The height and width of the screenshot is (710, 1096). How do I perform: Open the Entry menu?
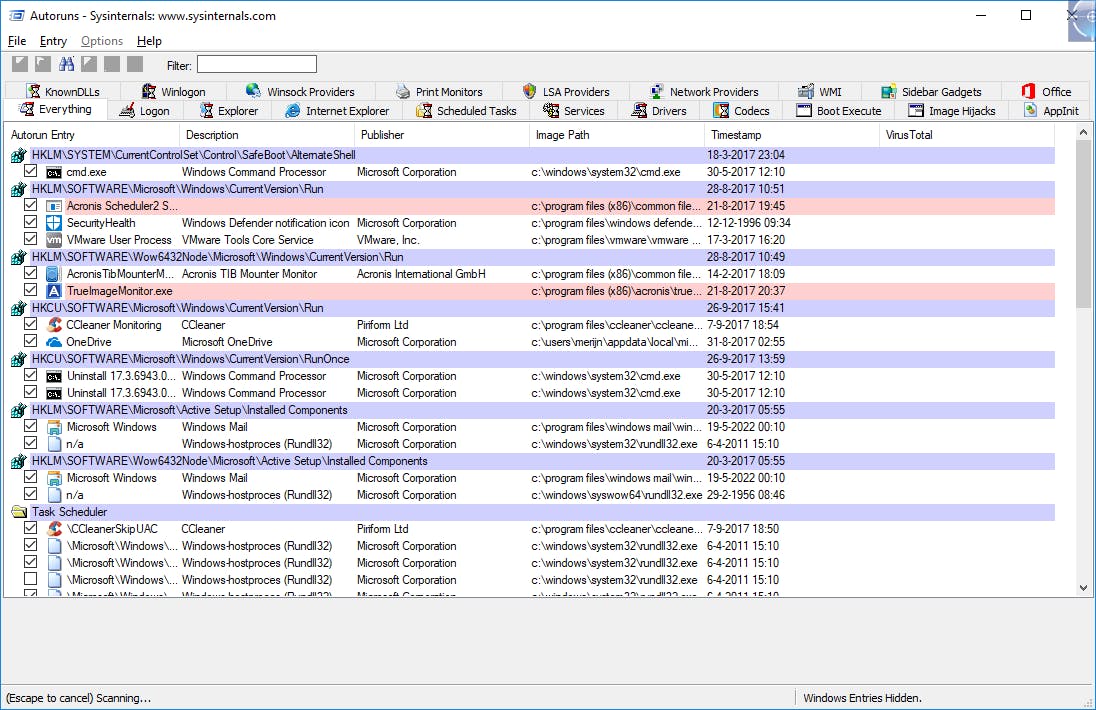pyautogui.click(x=52, y=41)
